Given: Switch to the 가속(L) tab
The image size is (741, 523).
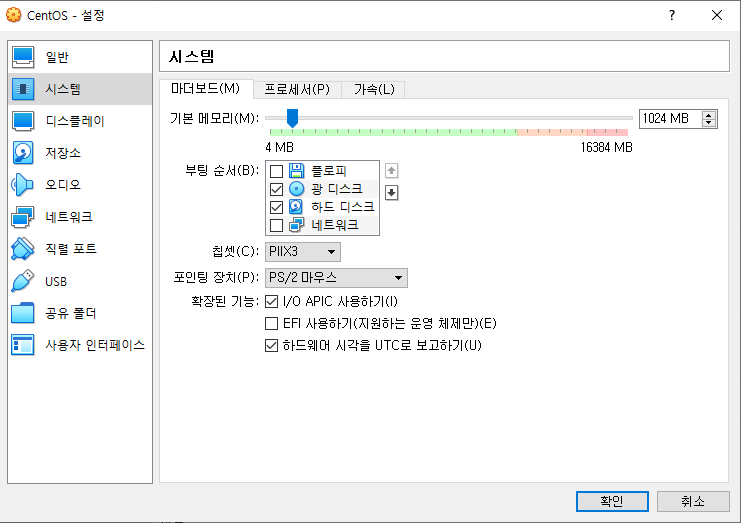Looking at the screenshot, I should tap(373, 89).
